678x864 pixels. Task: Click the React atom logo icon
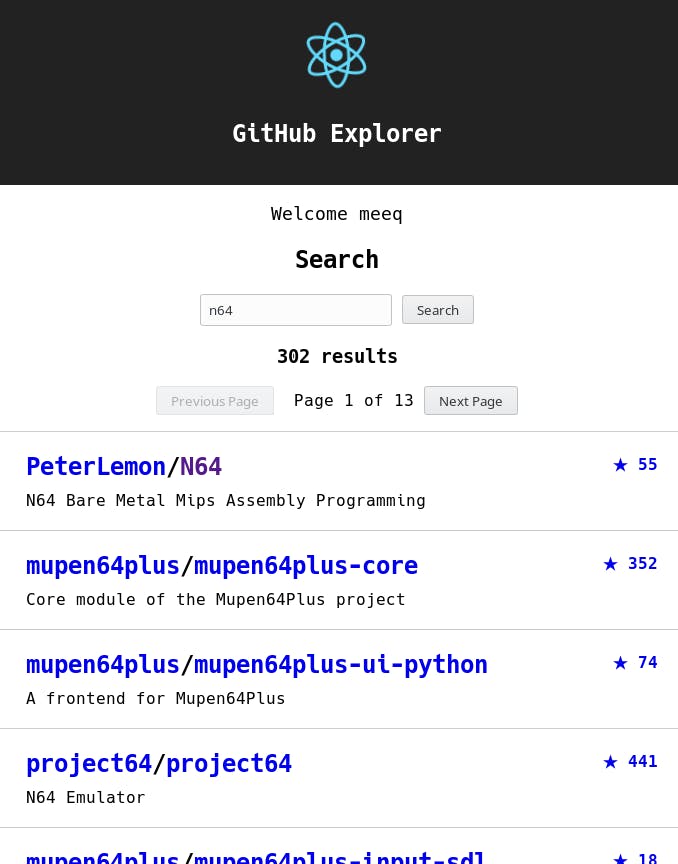337,55
